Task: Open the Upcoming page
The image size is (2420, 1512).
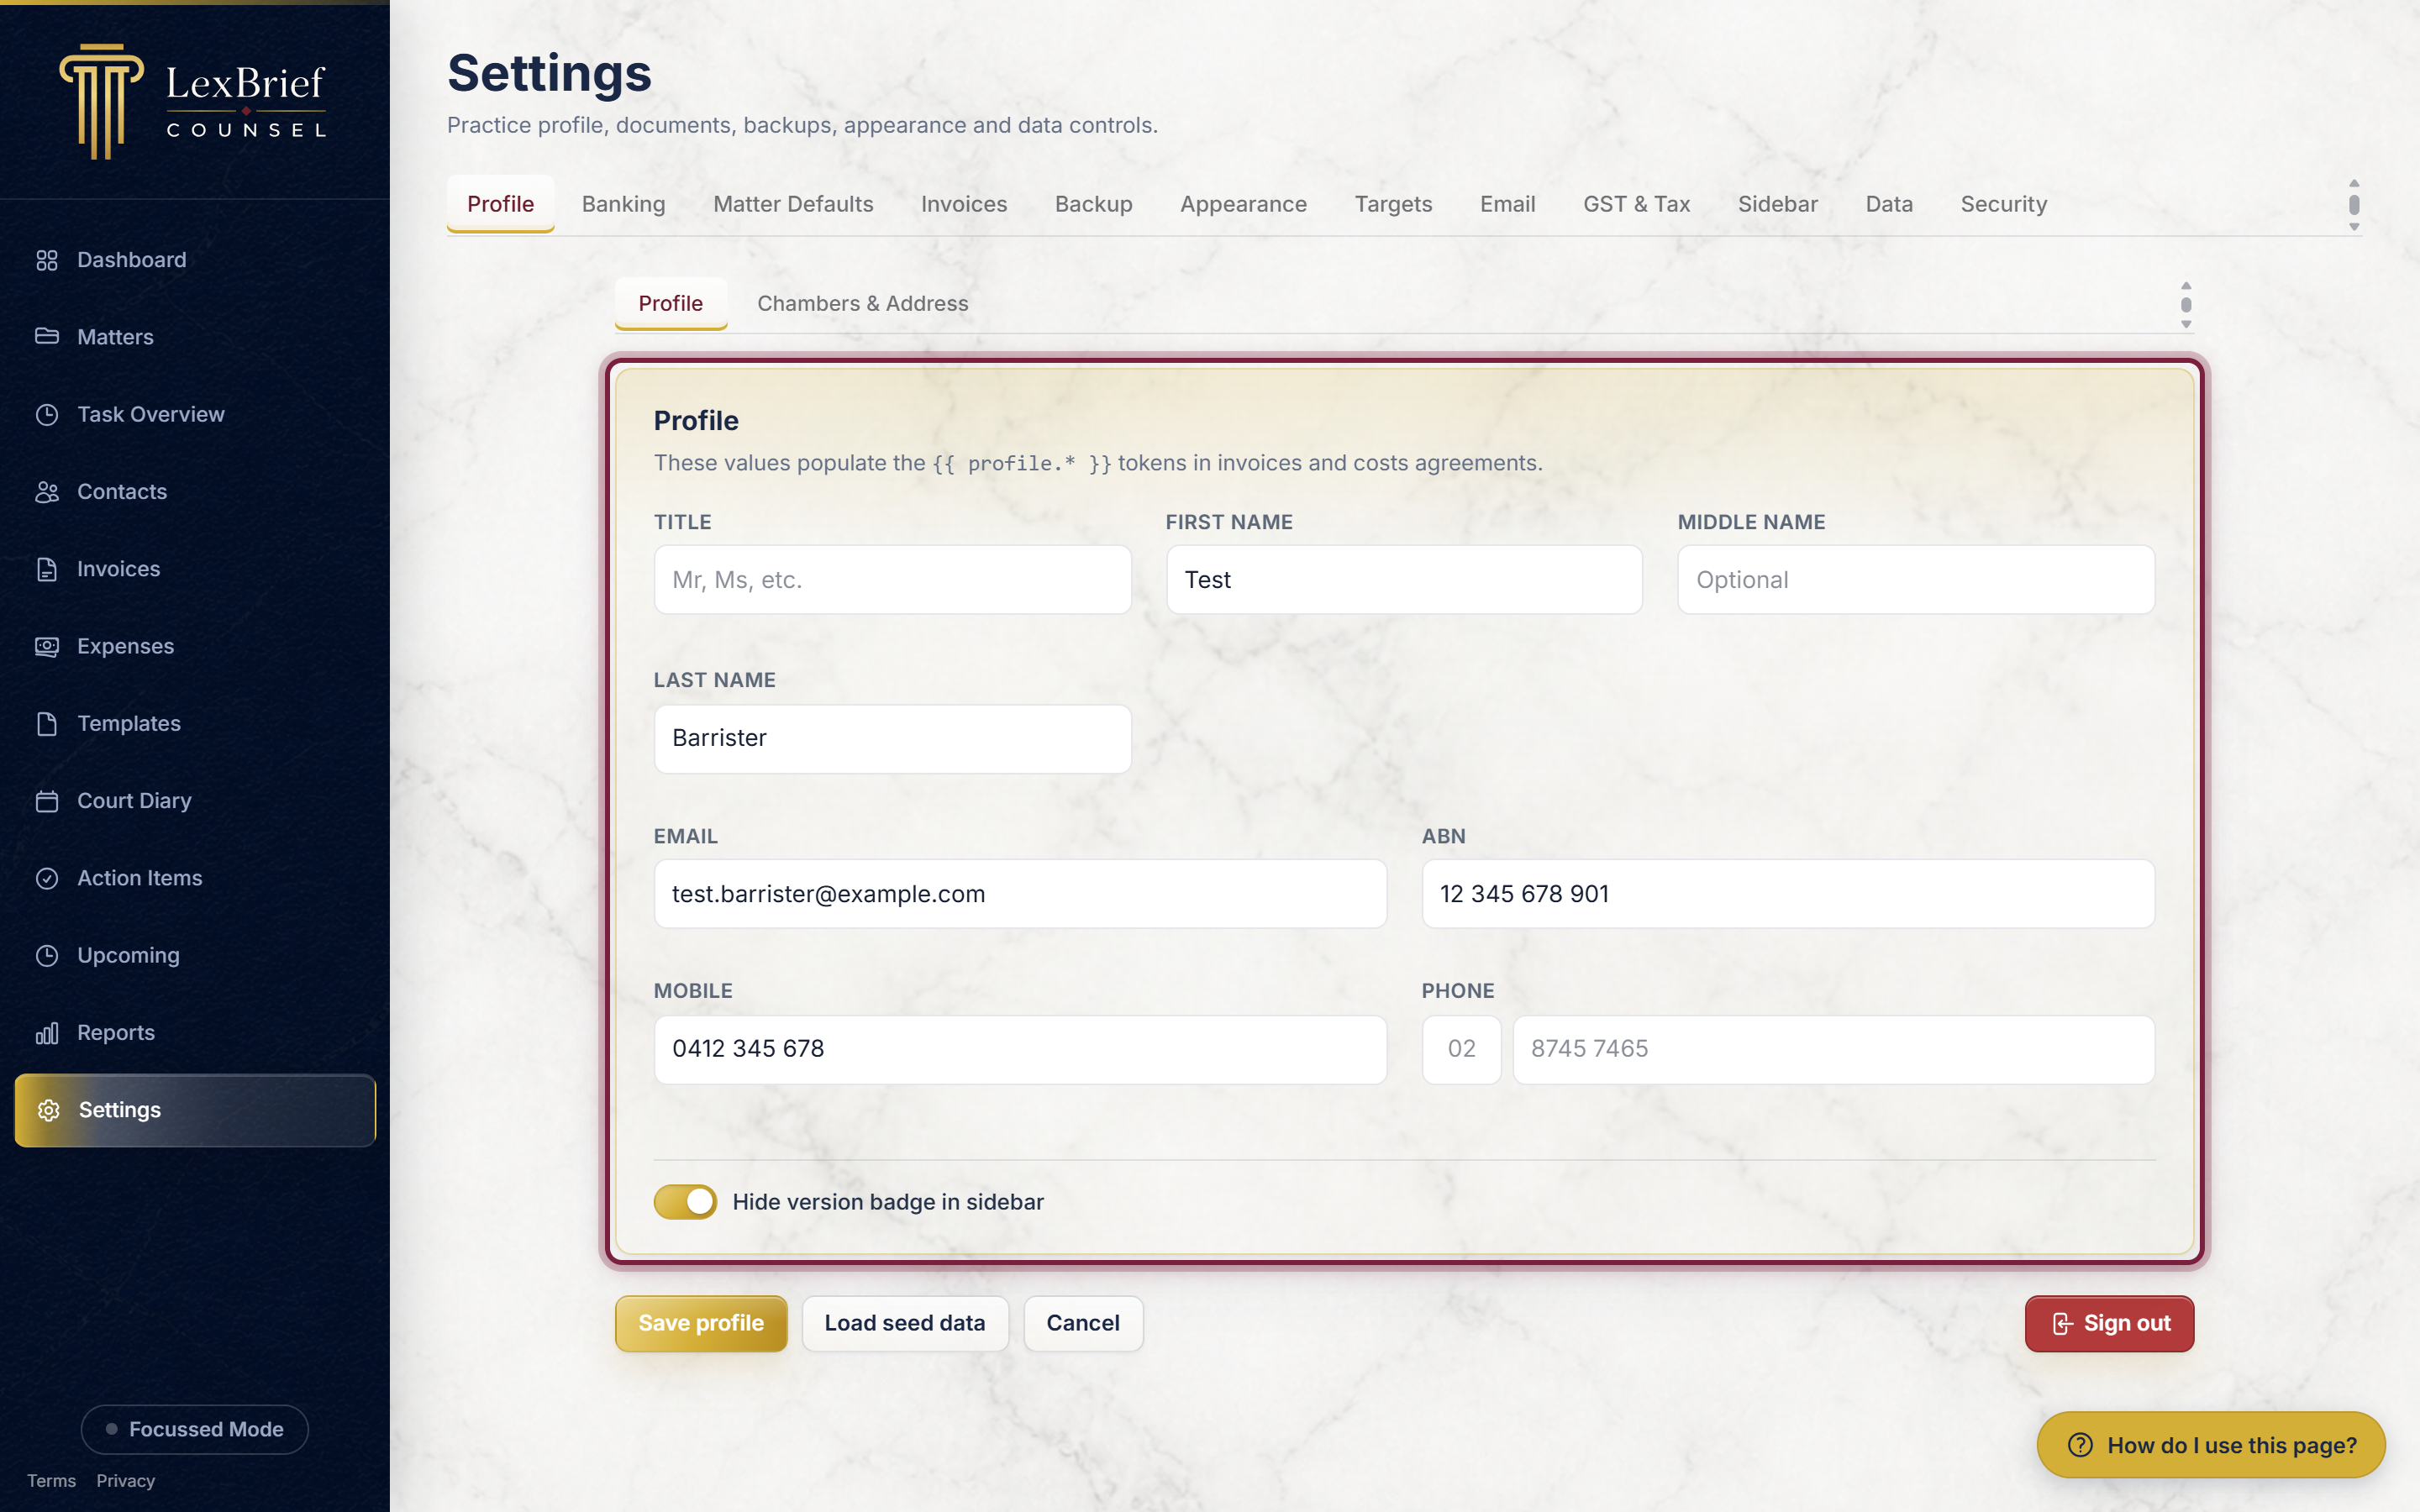Action: (195, 956)
